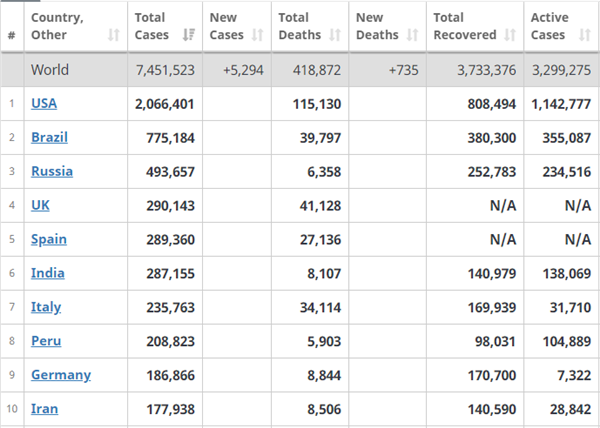Select the World summary row label
The width and height of the screenshot is (600, 428).
click(x=50, y=70)
